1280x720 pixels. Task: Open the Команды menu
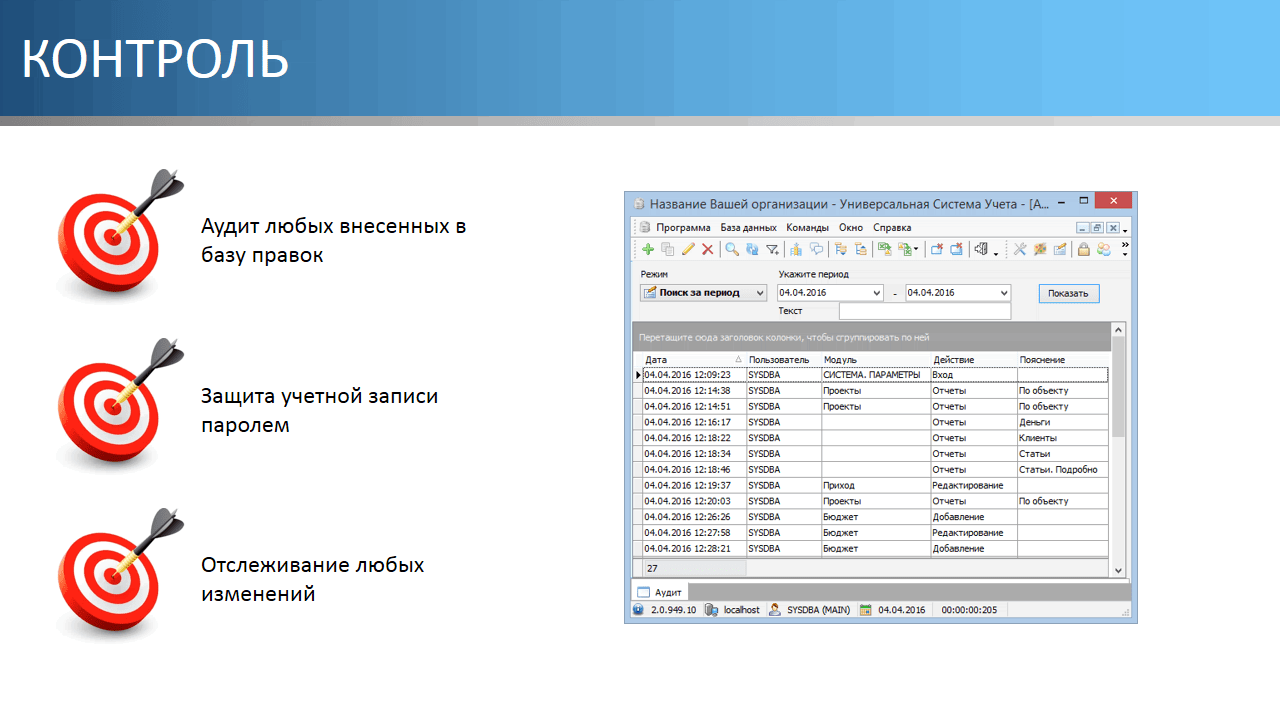(x=807, y=227)
